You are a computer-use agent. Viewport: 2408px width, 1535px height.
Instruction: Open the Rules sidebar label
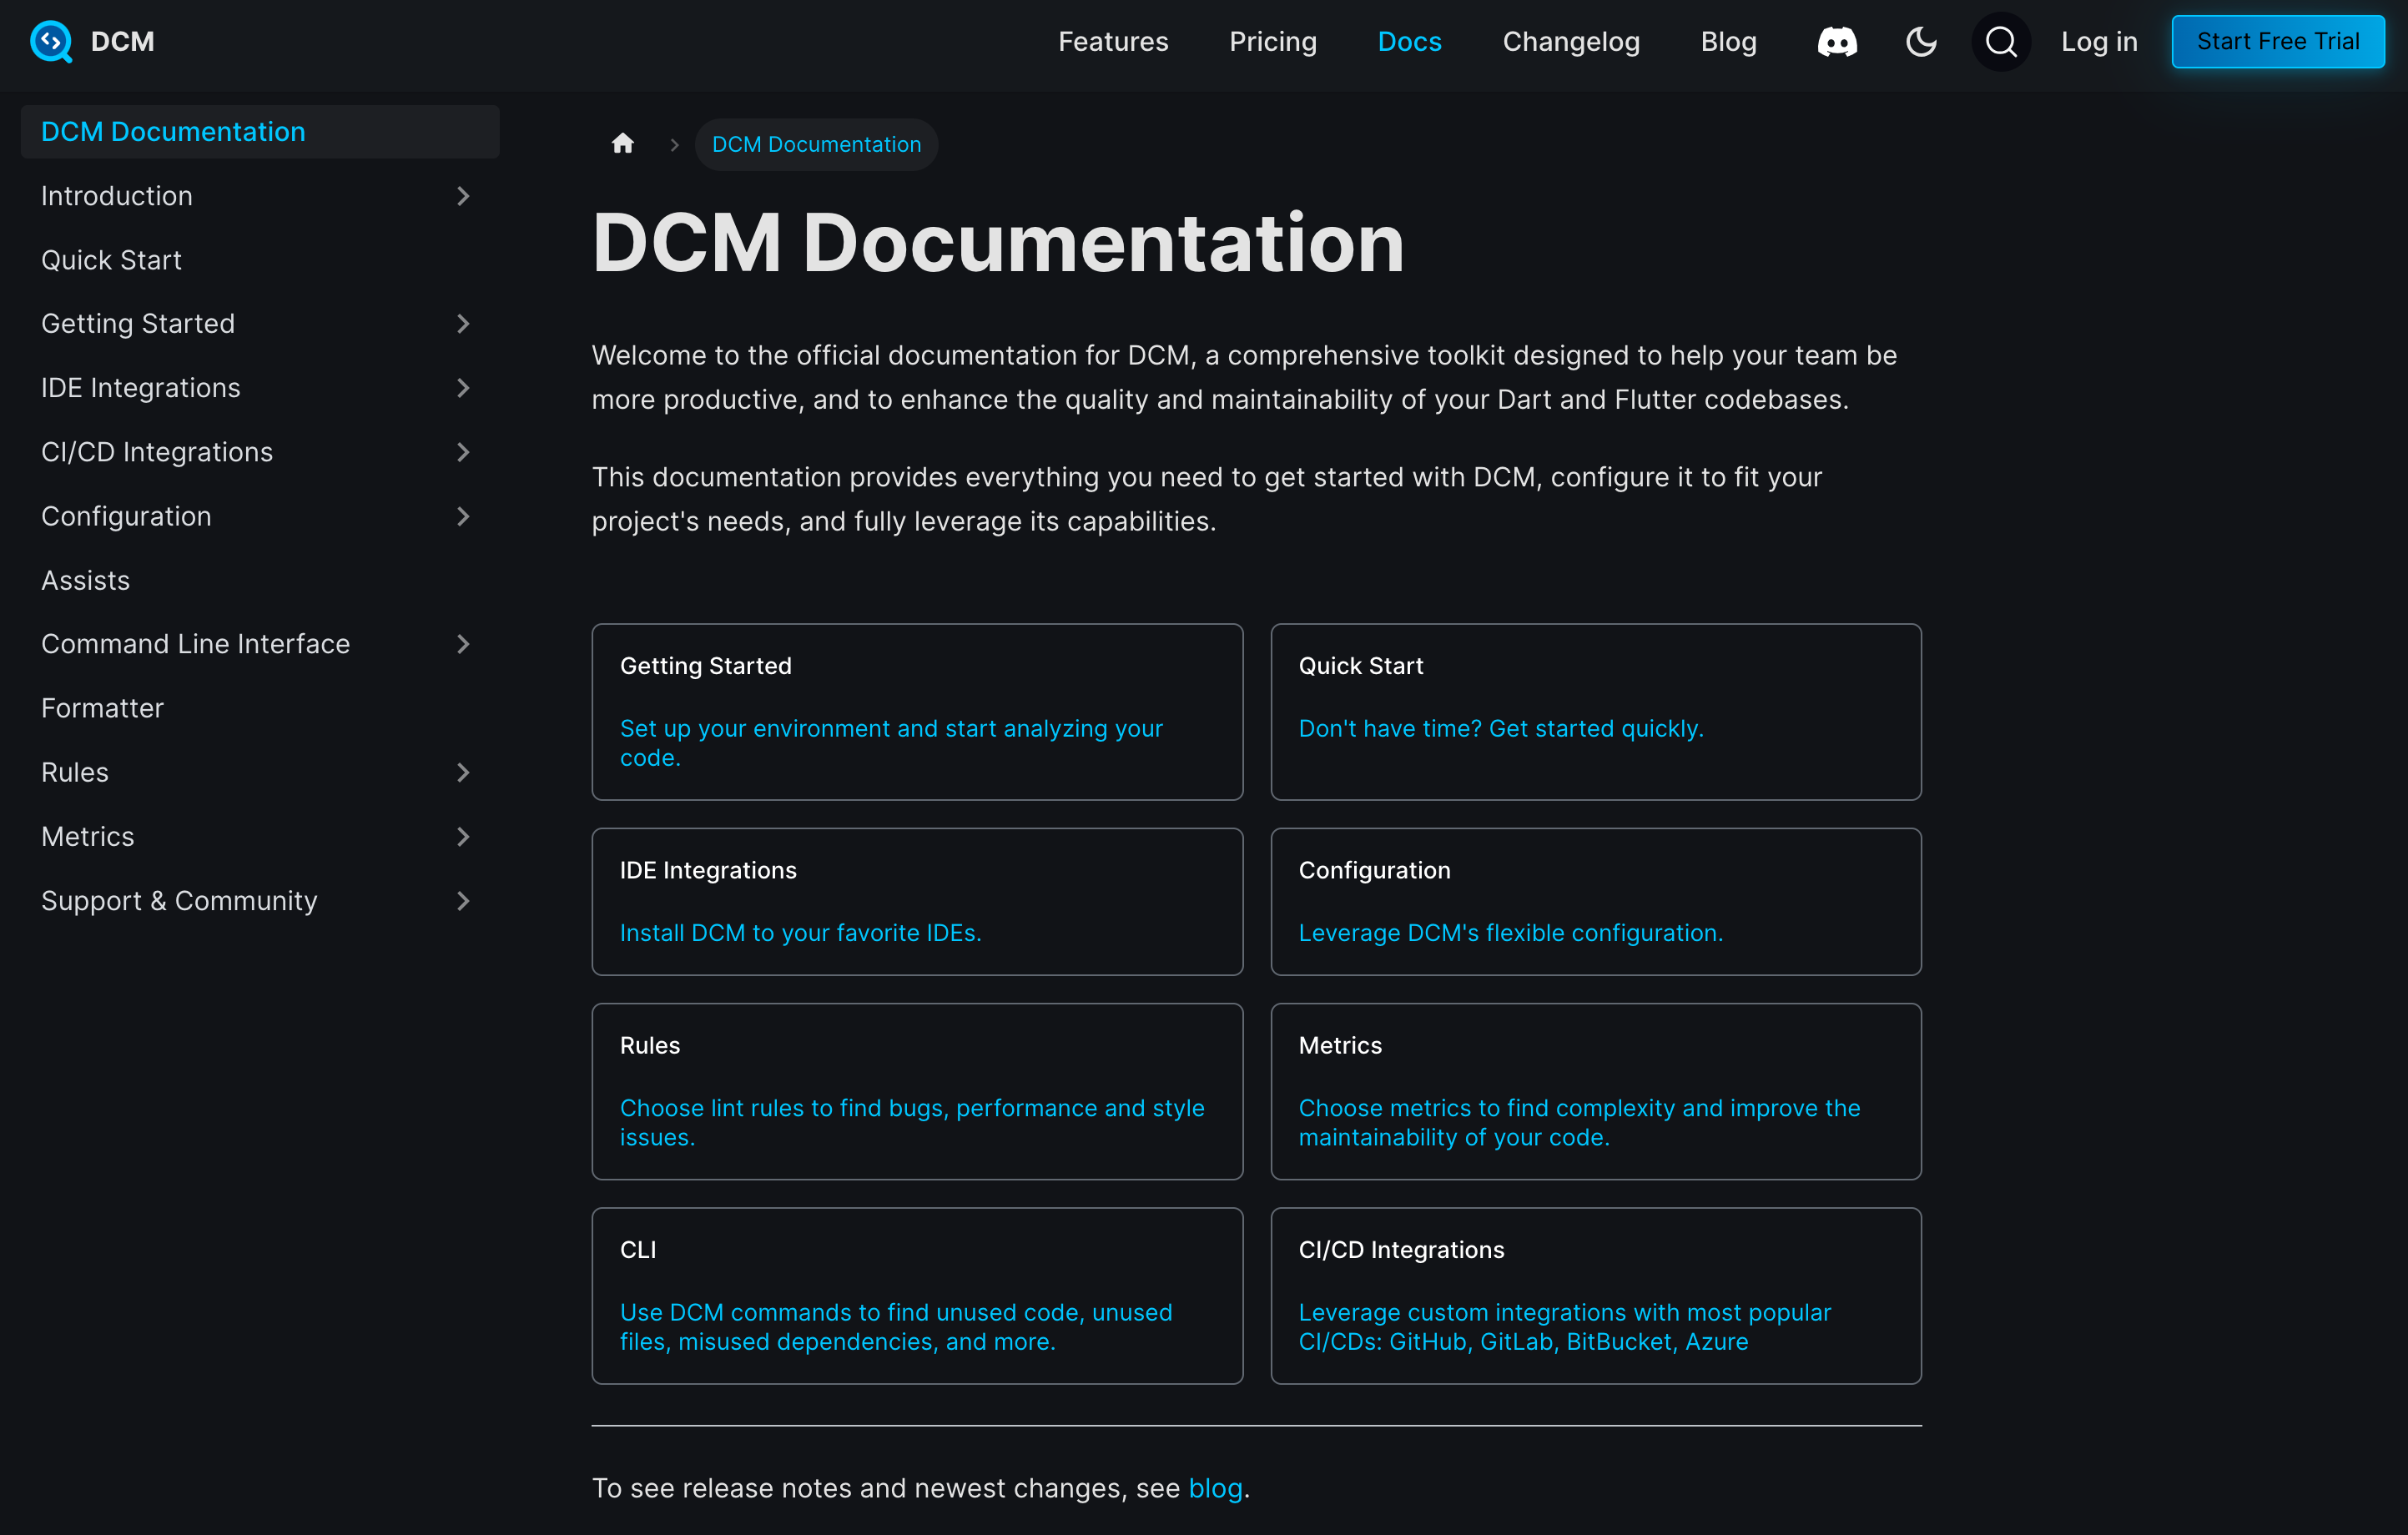(74, 772)
